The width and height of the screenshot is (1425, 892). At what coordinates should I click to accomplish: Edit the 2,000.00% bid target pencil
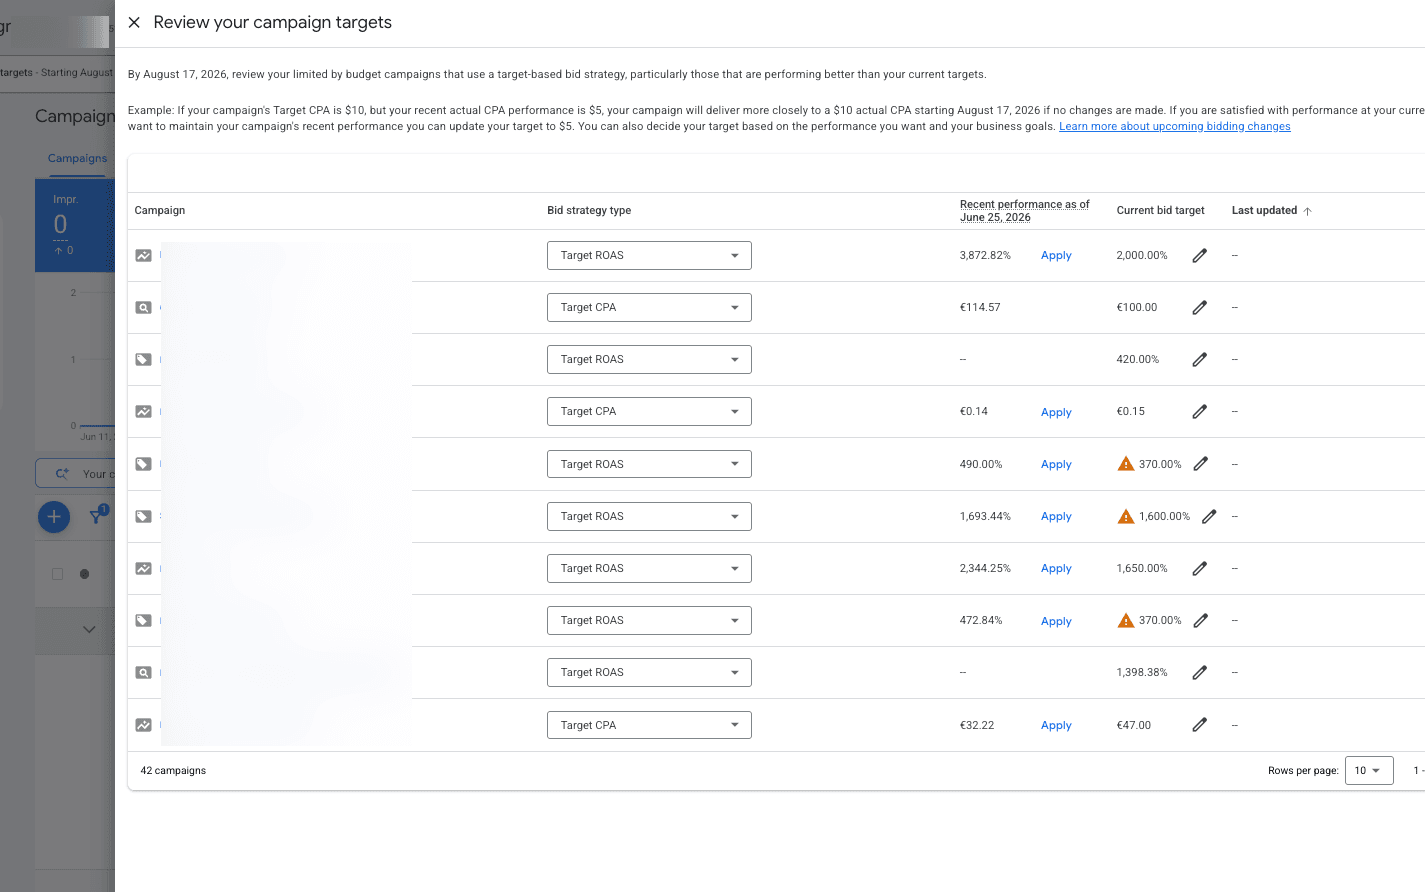pos(1199,255)
